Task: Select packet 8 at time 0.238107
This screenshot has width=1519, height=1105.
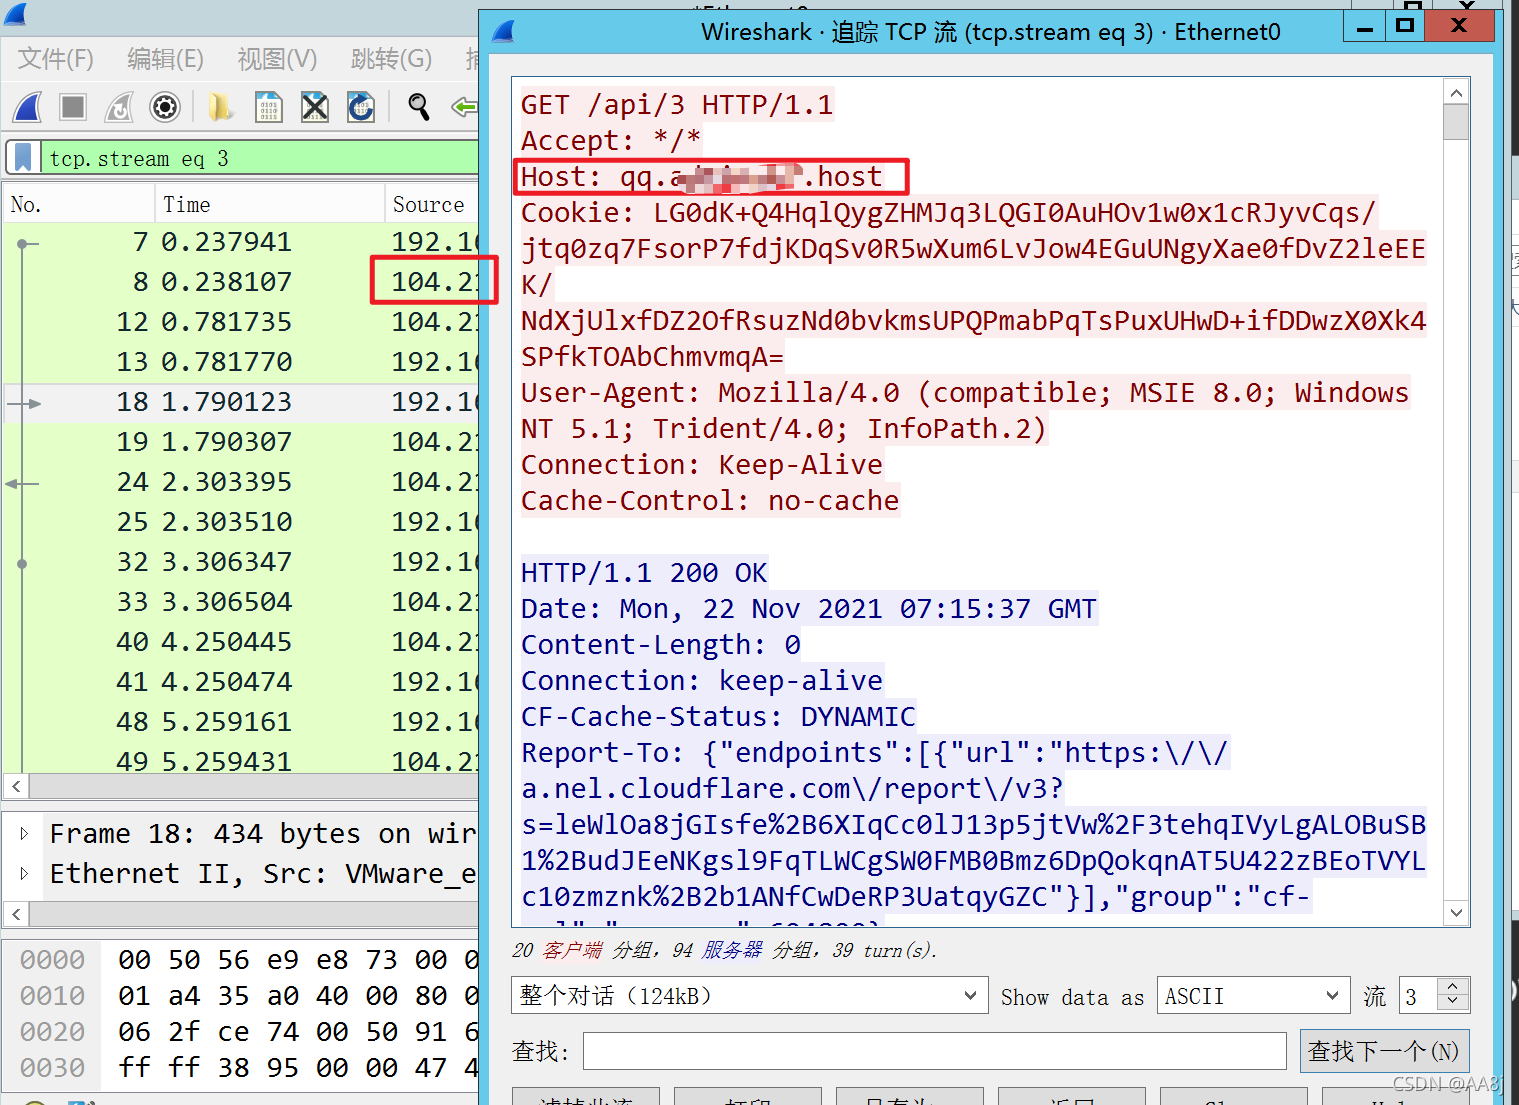Action: pos(241,282)
